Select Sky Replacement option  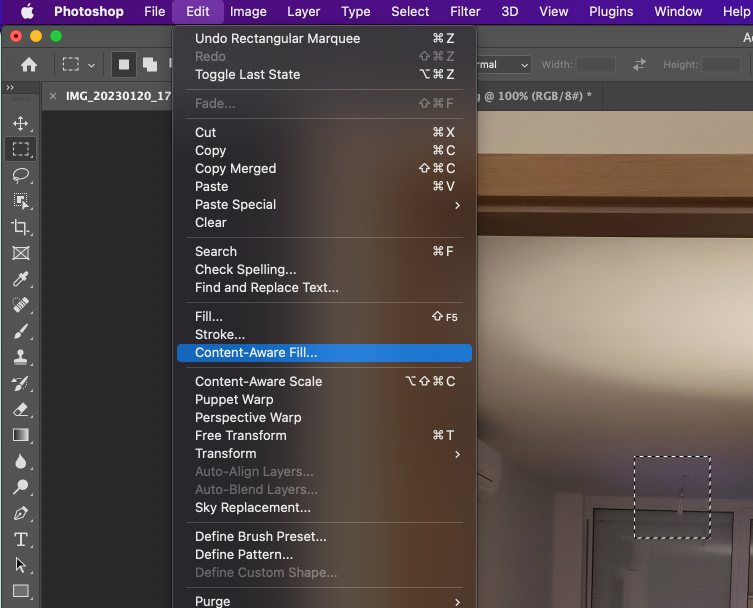coord(324,508)
